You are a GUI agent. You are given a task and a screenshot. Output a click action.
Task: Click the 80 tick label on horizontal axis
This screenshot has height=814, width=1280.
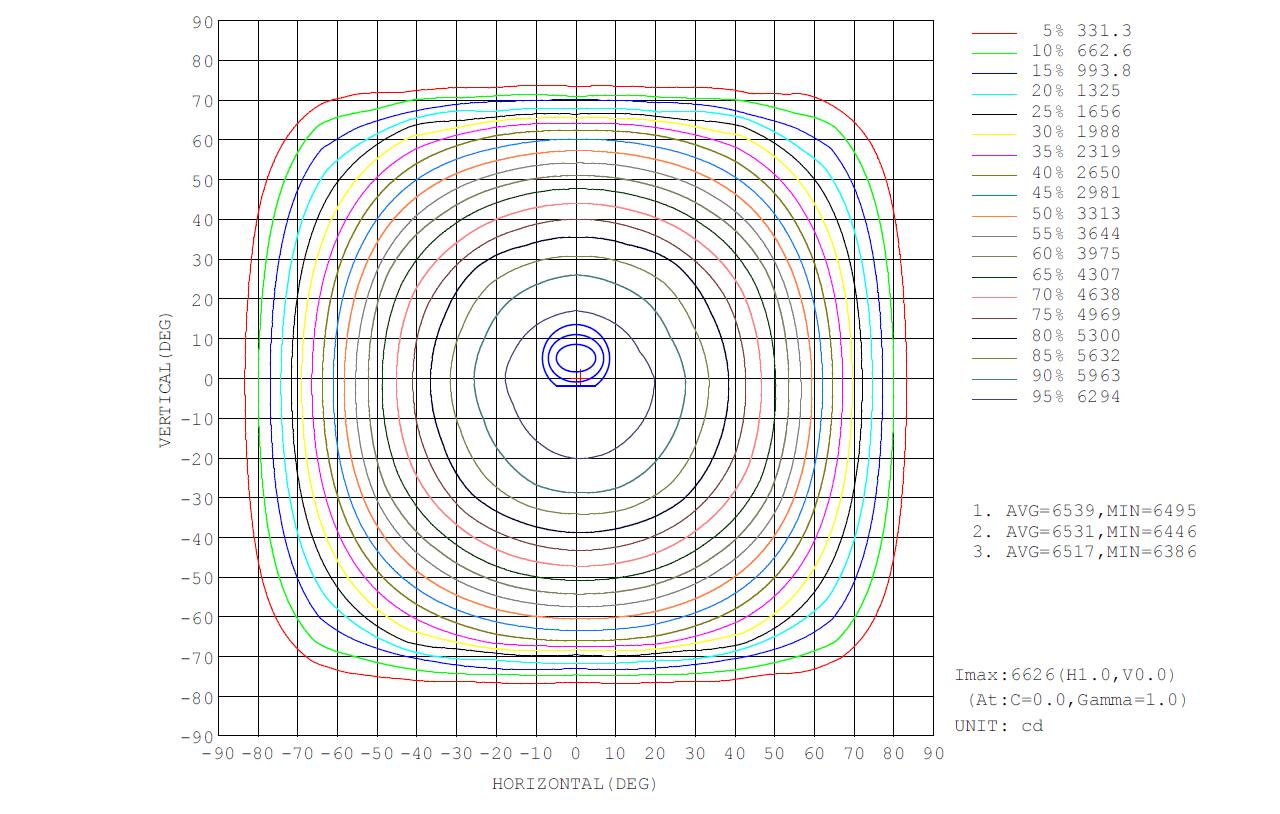tap(893, 754)
